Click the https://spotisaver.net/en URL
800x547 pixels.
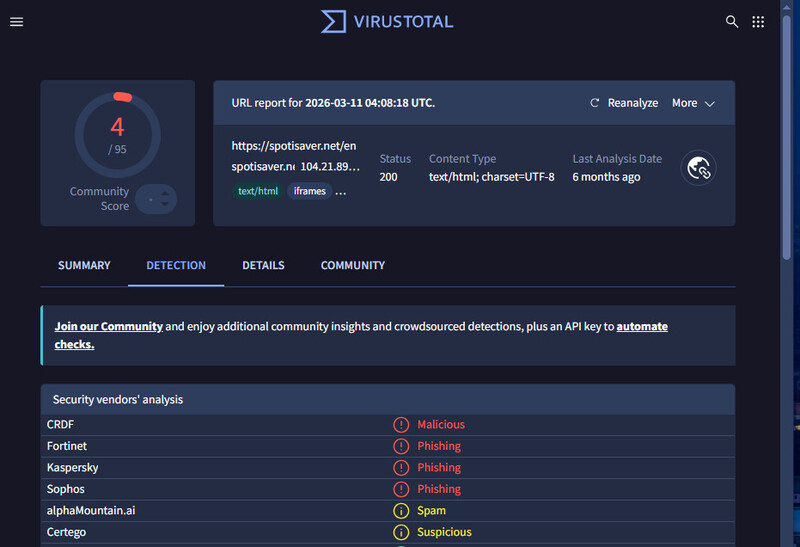(294, 146)
